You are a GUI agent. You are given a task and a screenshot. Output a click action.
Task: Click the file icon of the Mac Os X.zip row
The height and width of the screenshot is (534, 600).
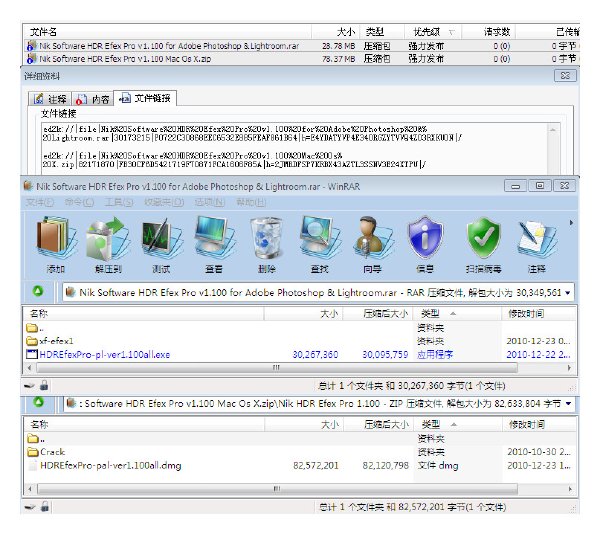(31, 59)
